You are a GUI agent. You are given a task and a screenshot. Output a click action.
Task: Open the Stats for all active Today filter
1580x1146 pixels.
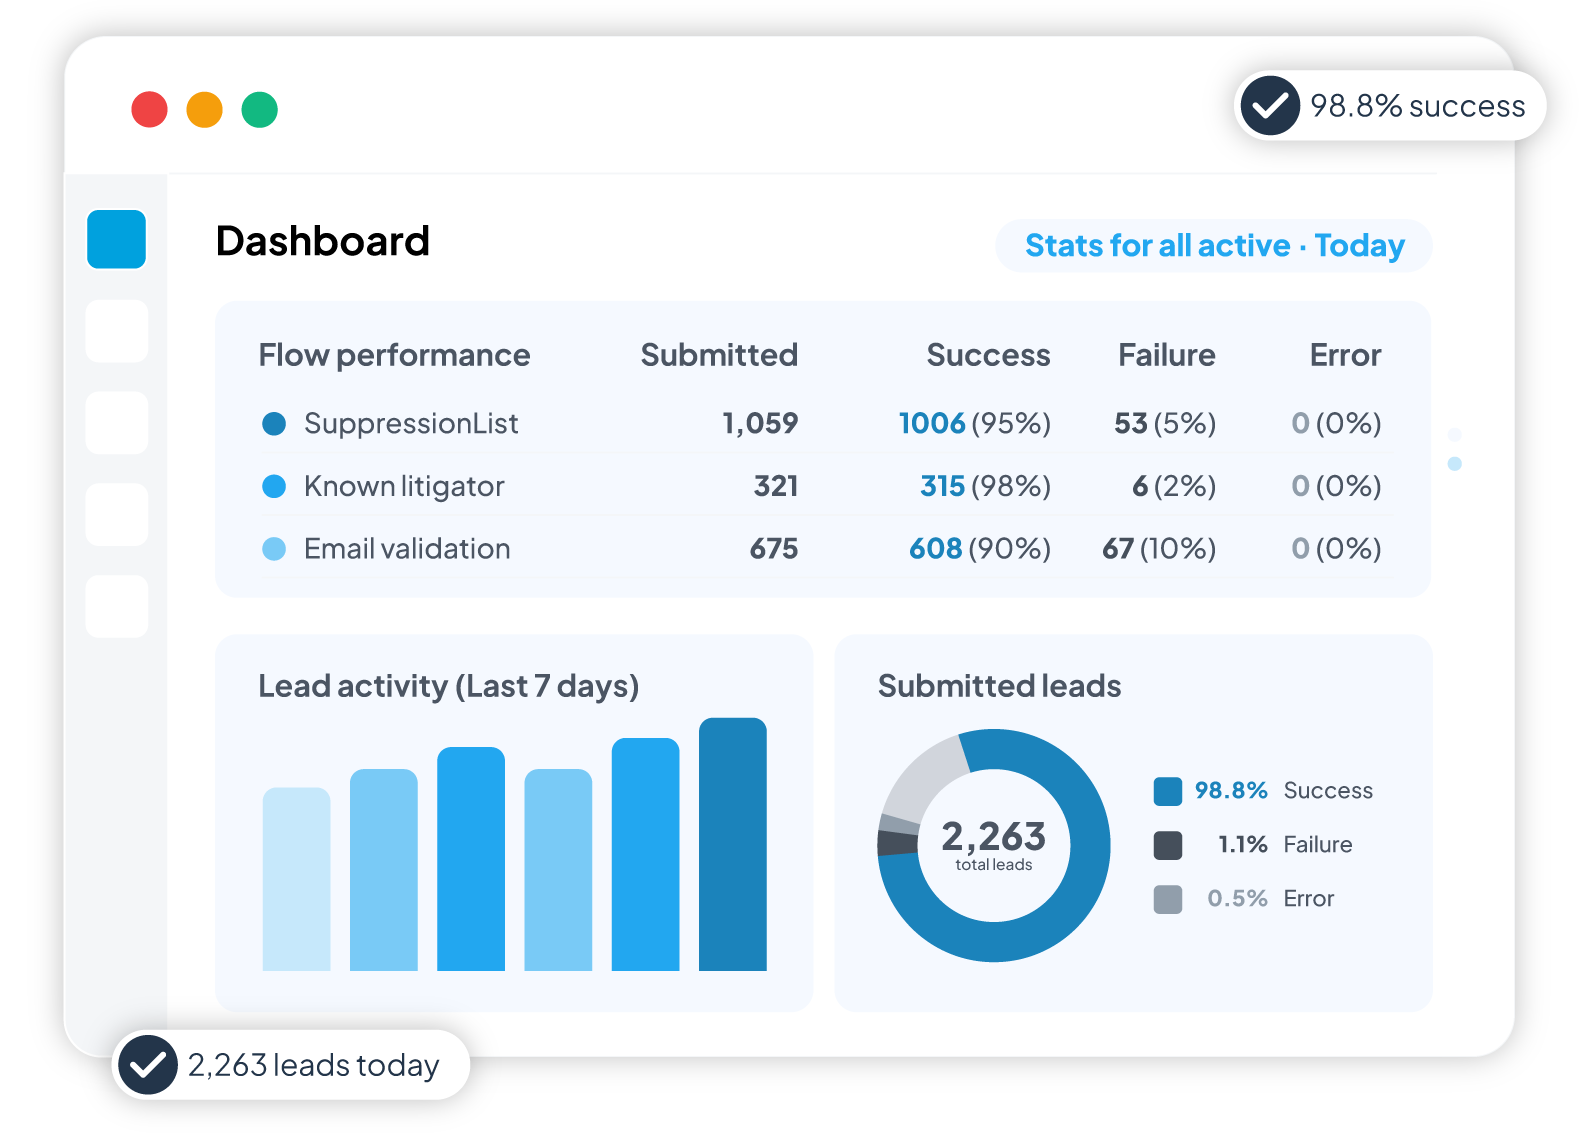[1213, 245]
